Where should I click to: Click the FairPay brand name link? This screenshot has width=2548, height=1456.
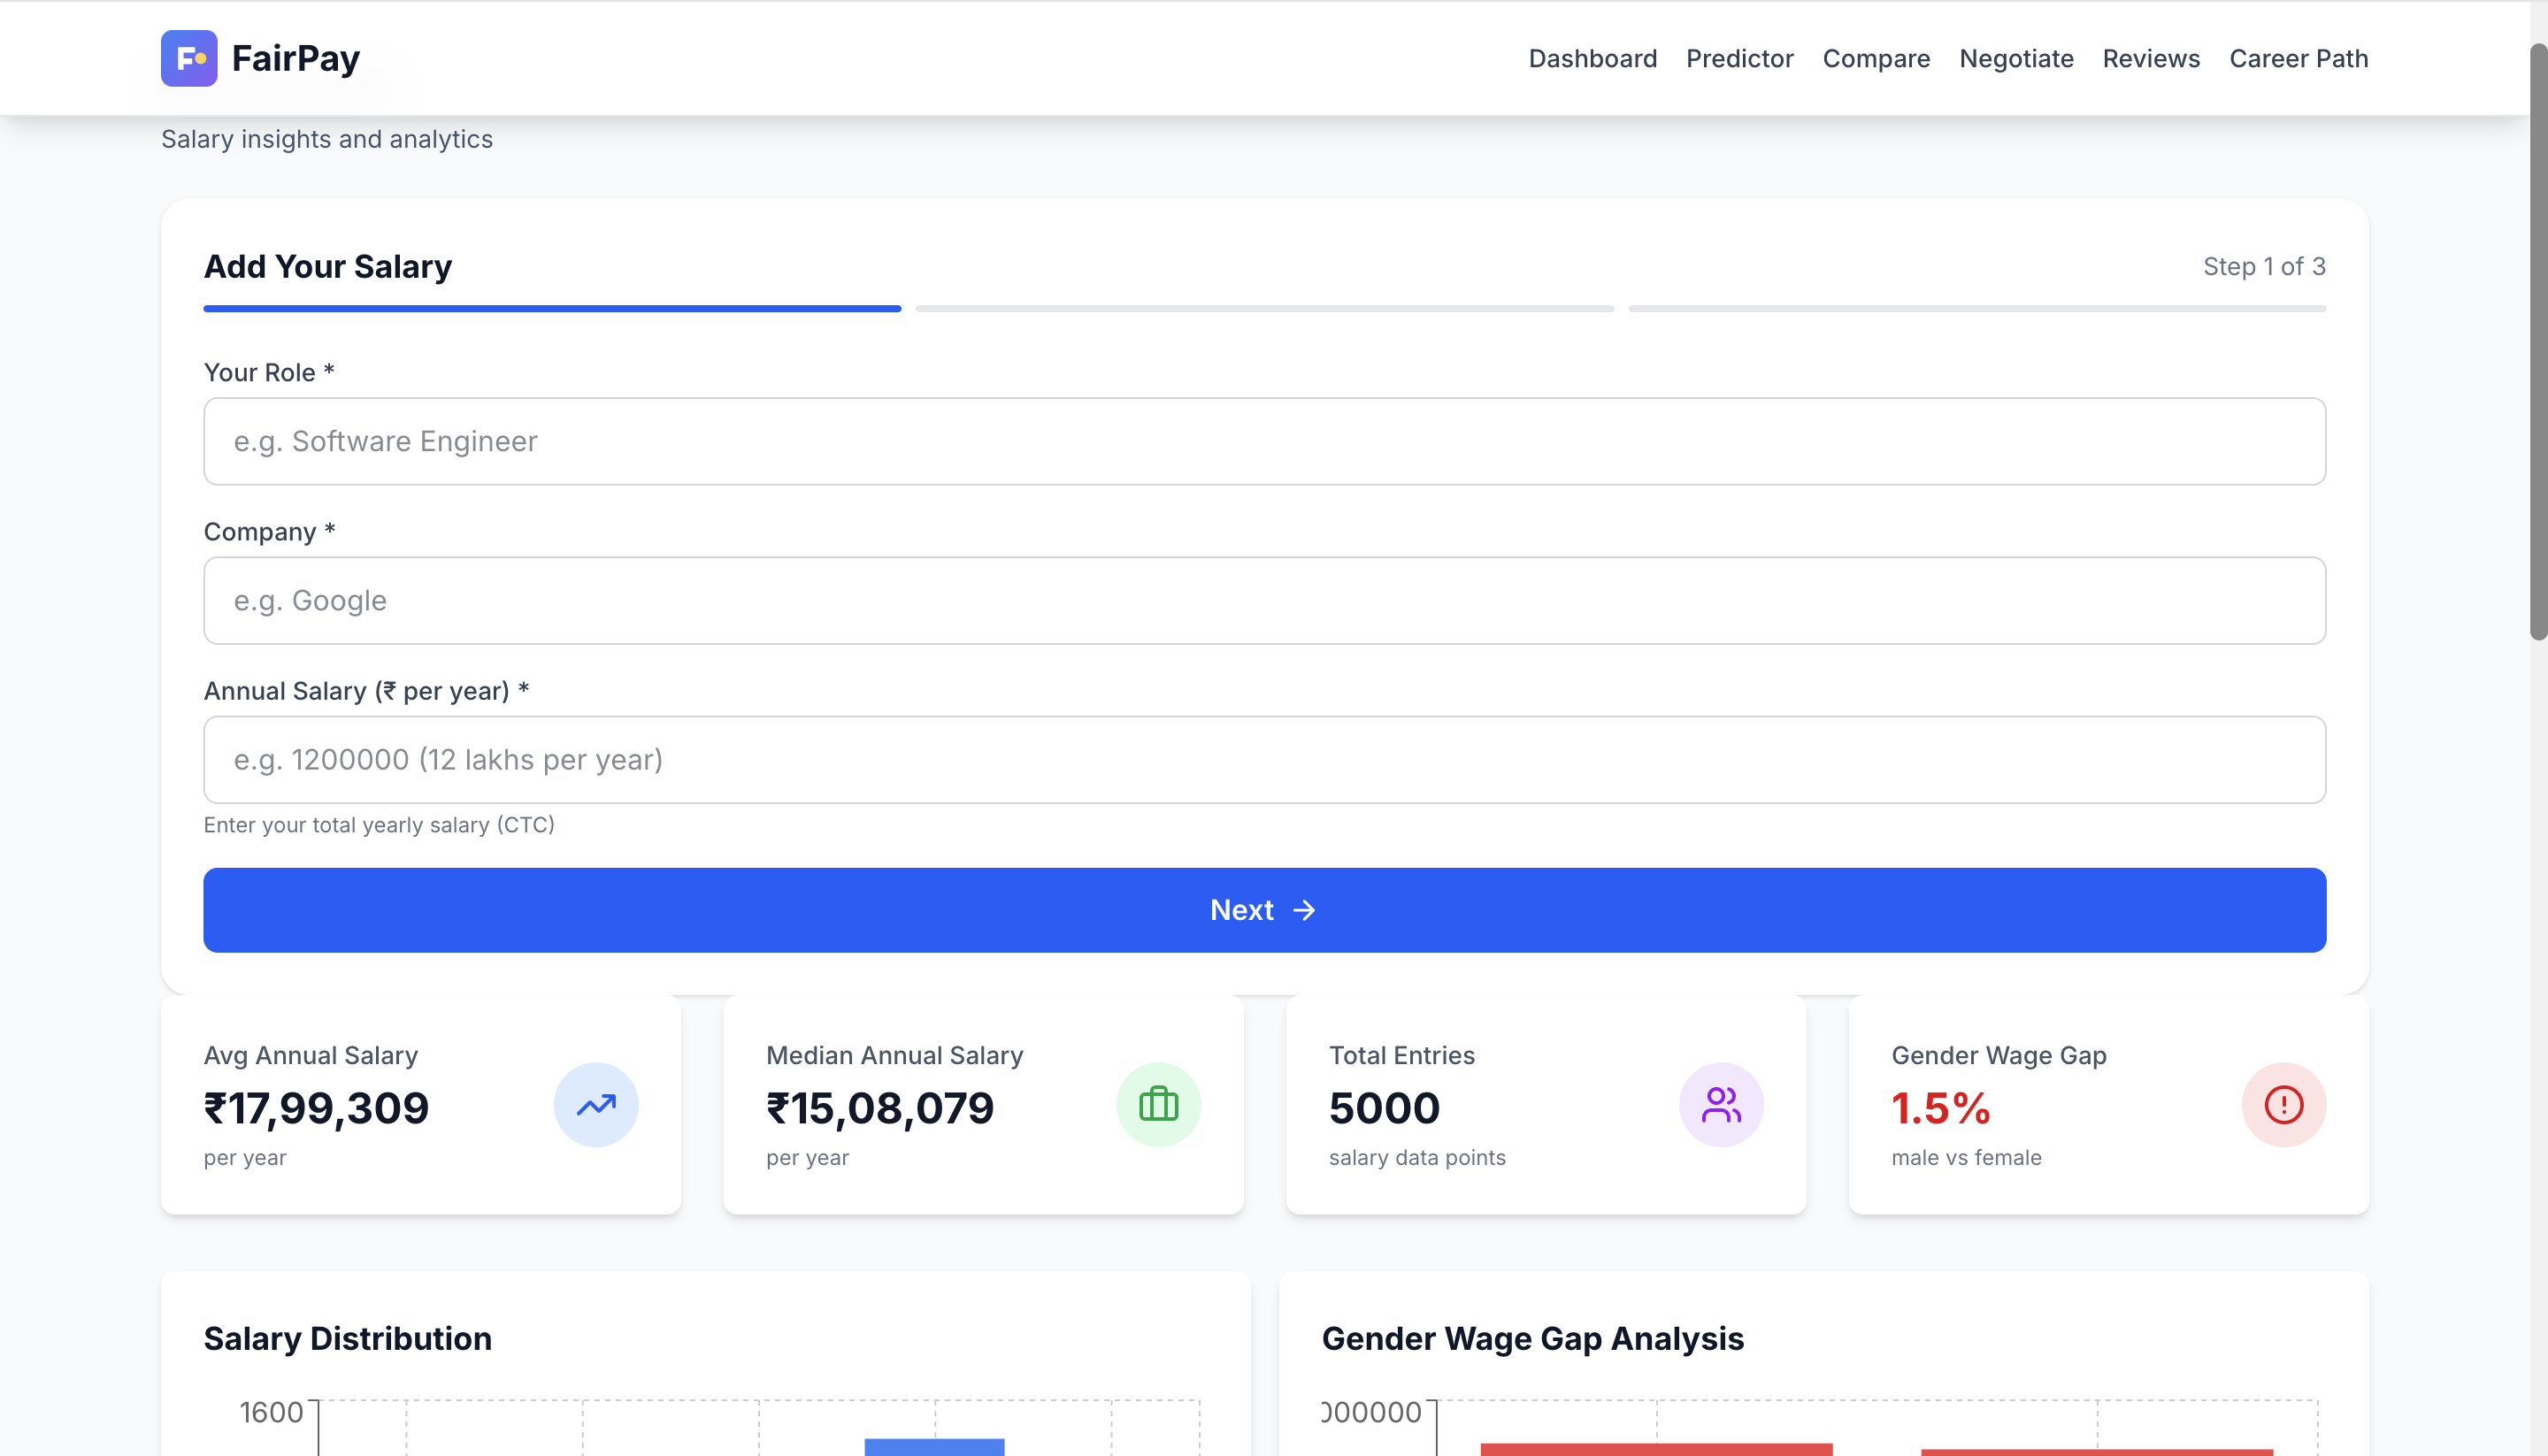pyautogui.click(x=295, y=58)
